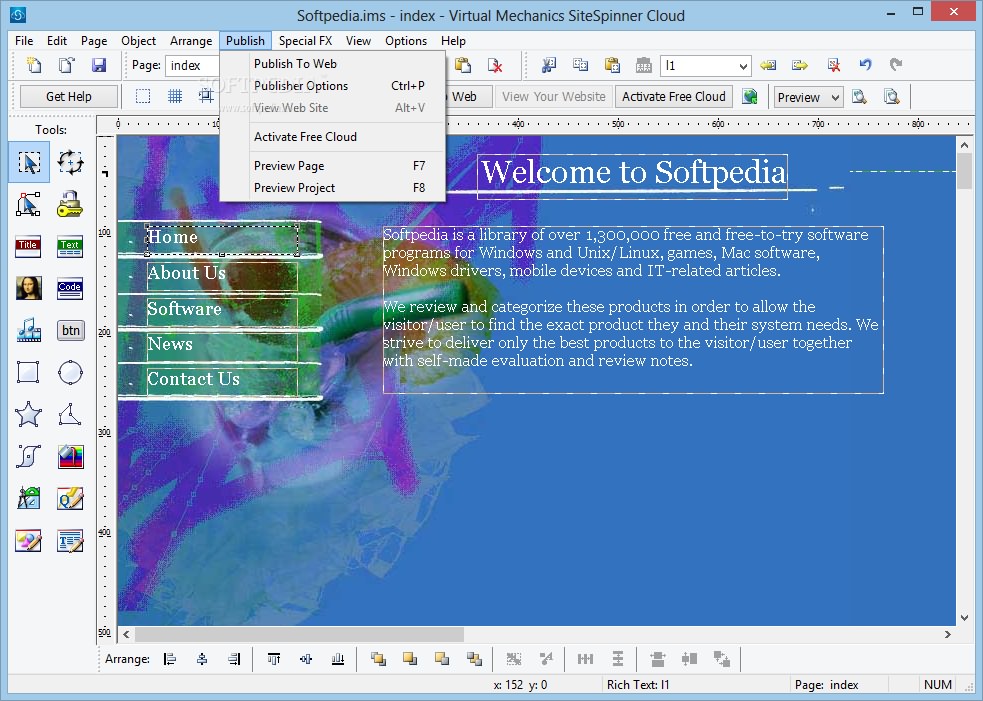Select the btn button tool

click(70, 330)
